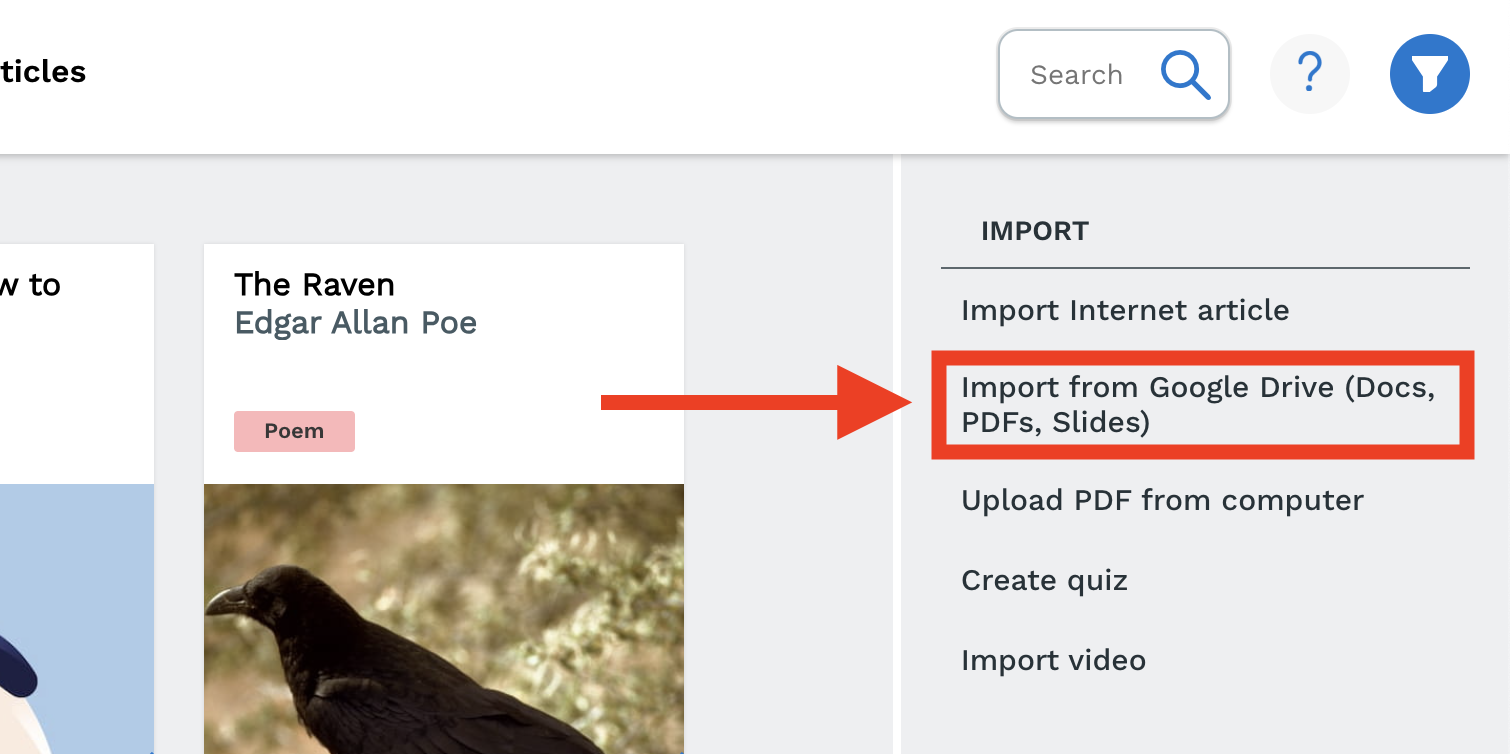Click the pink Poem tag
Image resolution: width=1510 pixels, height=754 pixels.
point(294,431)
